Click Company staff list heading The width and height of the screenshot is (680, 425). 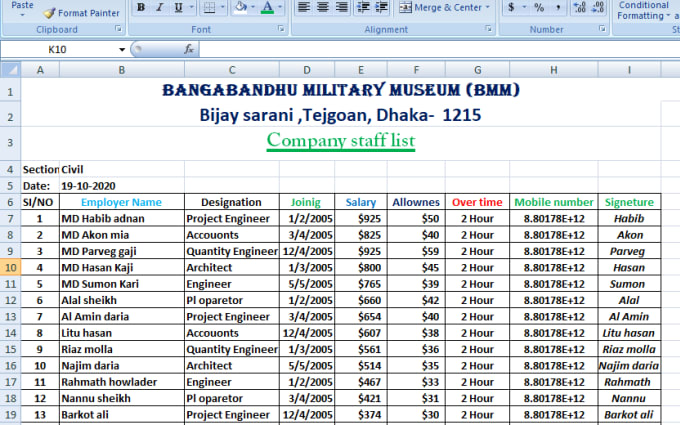(341, 141)
